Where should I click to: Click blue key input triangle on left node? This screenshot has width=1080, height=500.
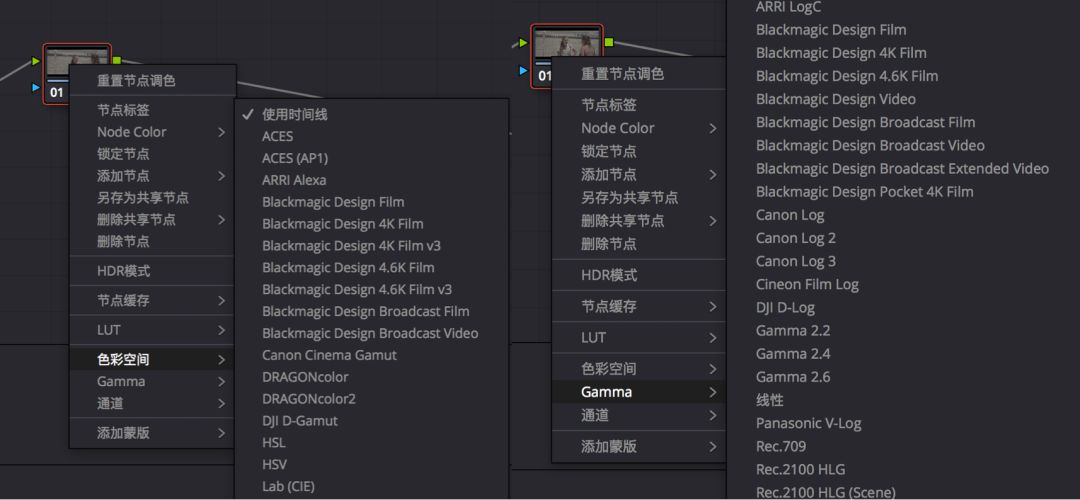pyautogui.click(x=36, y=87)
